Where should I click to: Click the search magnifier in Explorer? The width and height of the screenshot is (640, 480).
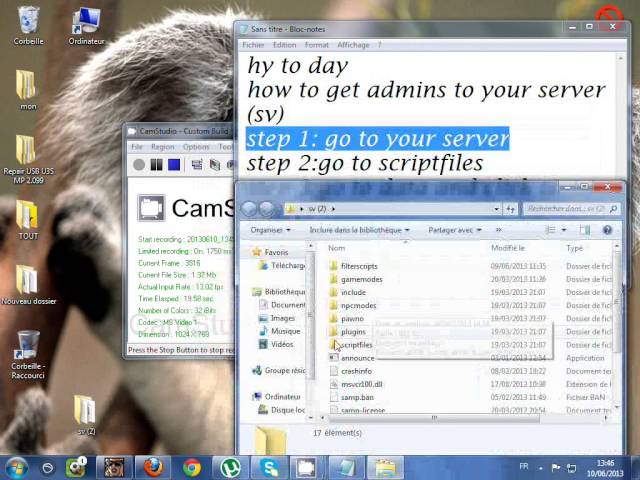pos(613,209)
